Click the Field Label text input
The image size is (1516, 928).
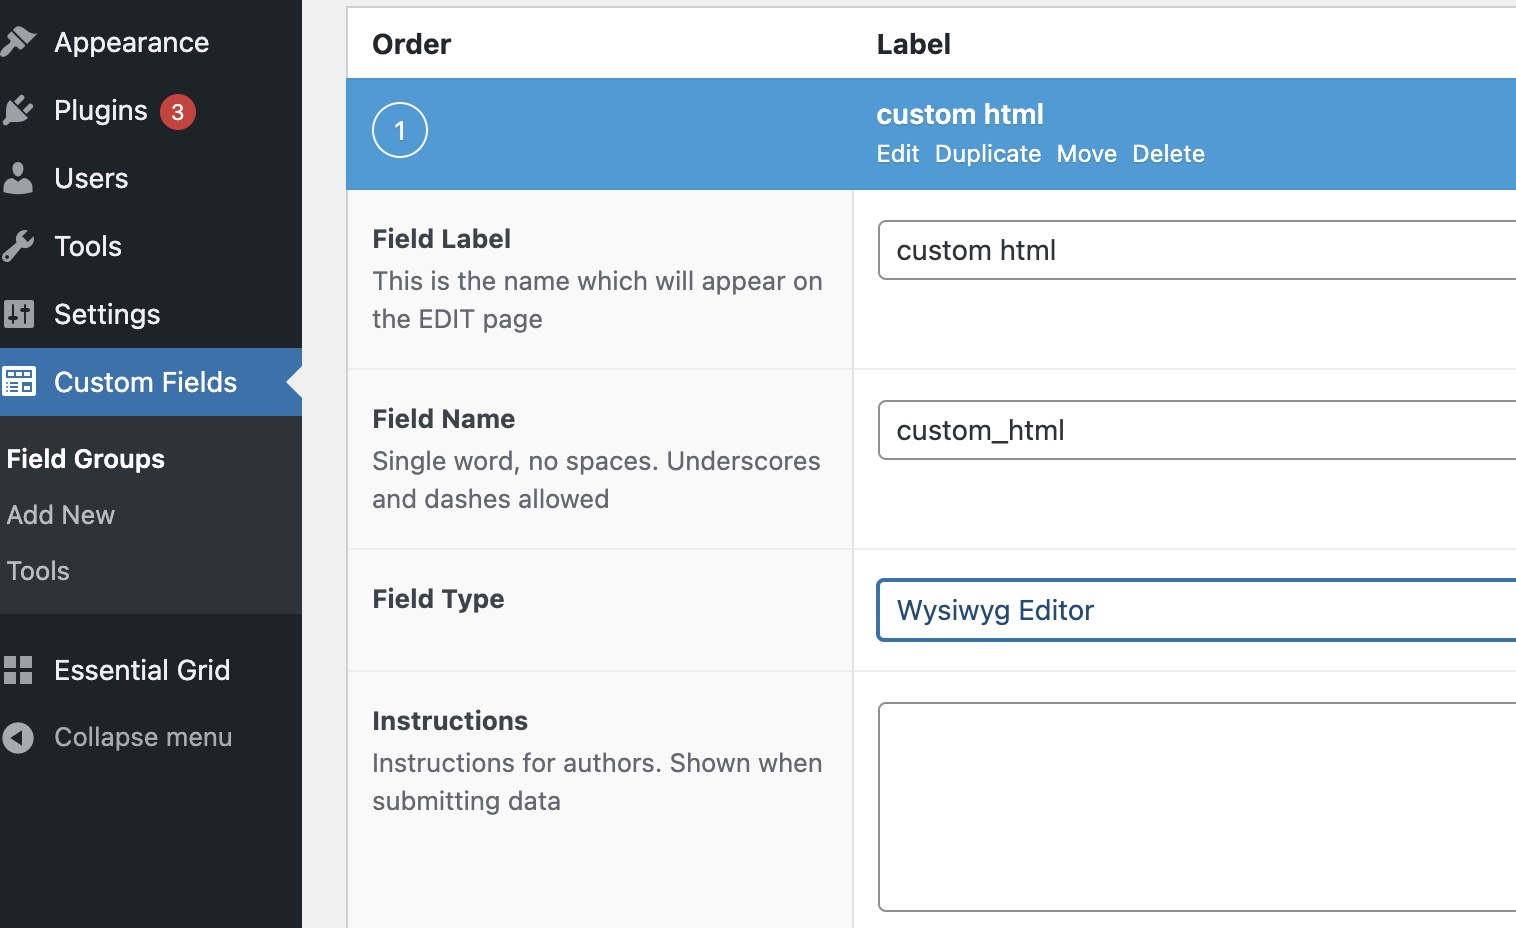[x=1195, y=250]
